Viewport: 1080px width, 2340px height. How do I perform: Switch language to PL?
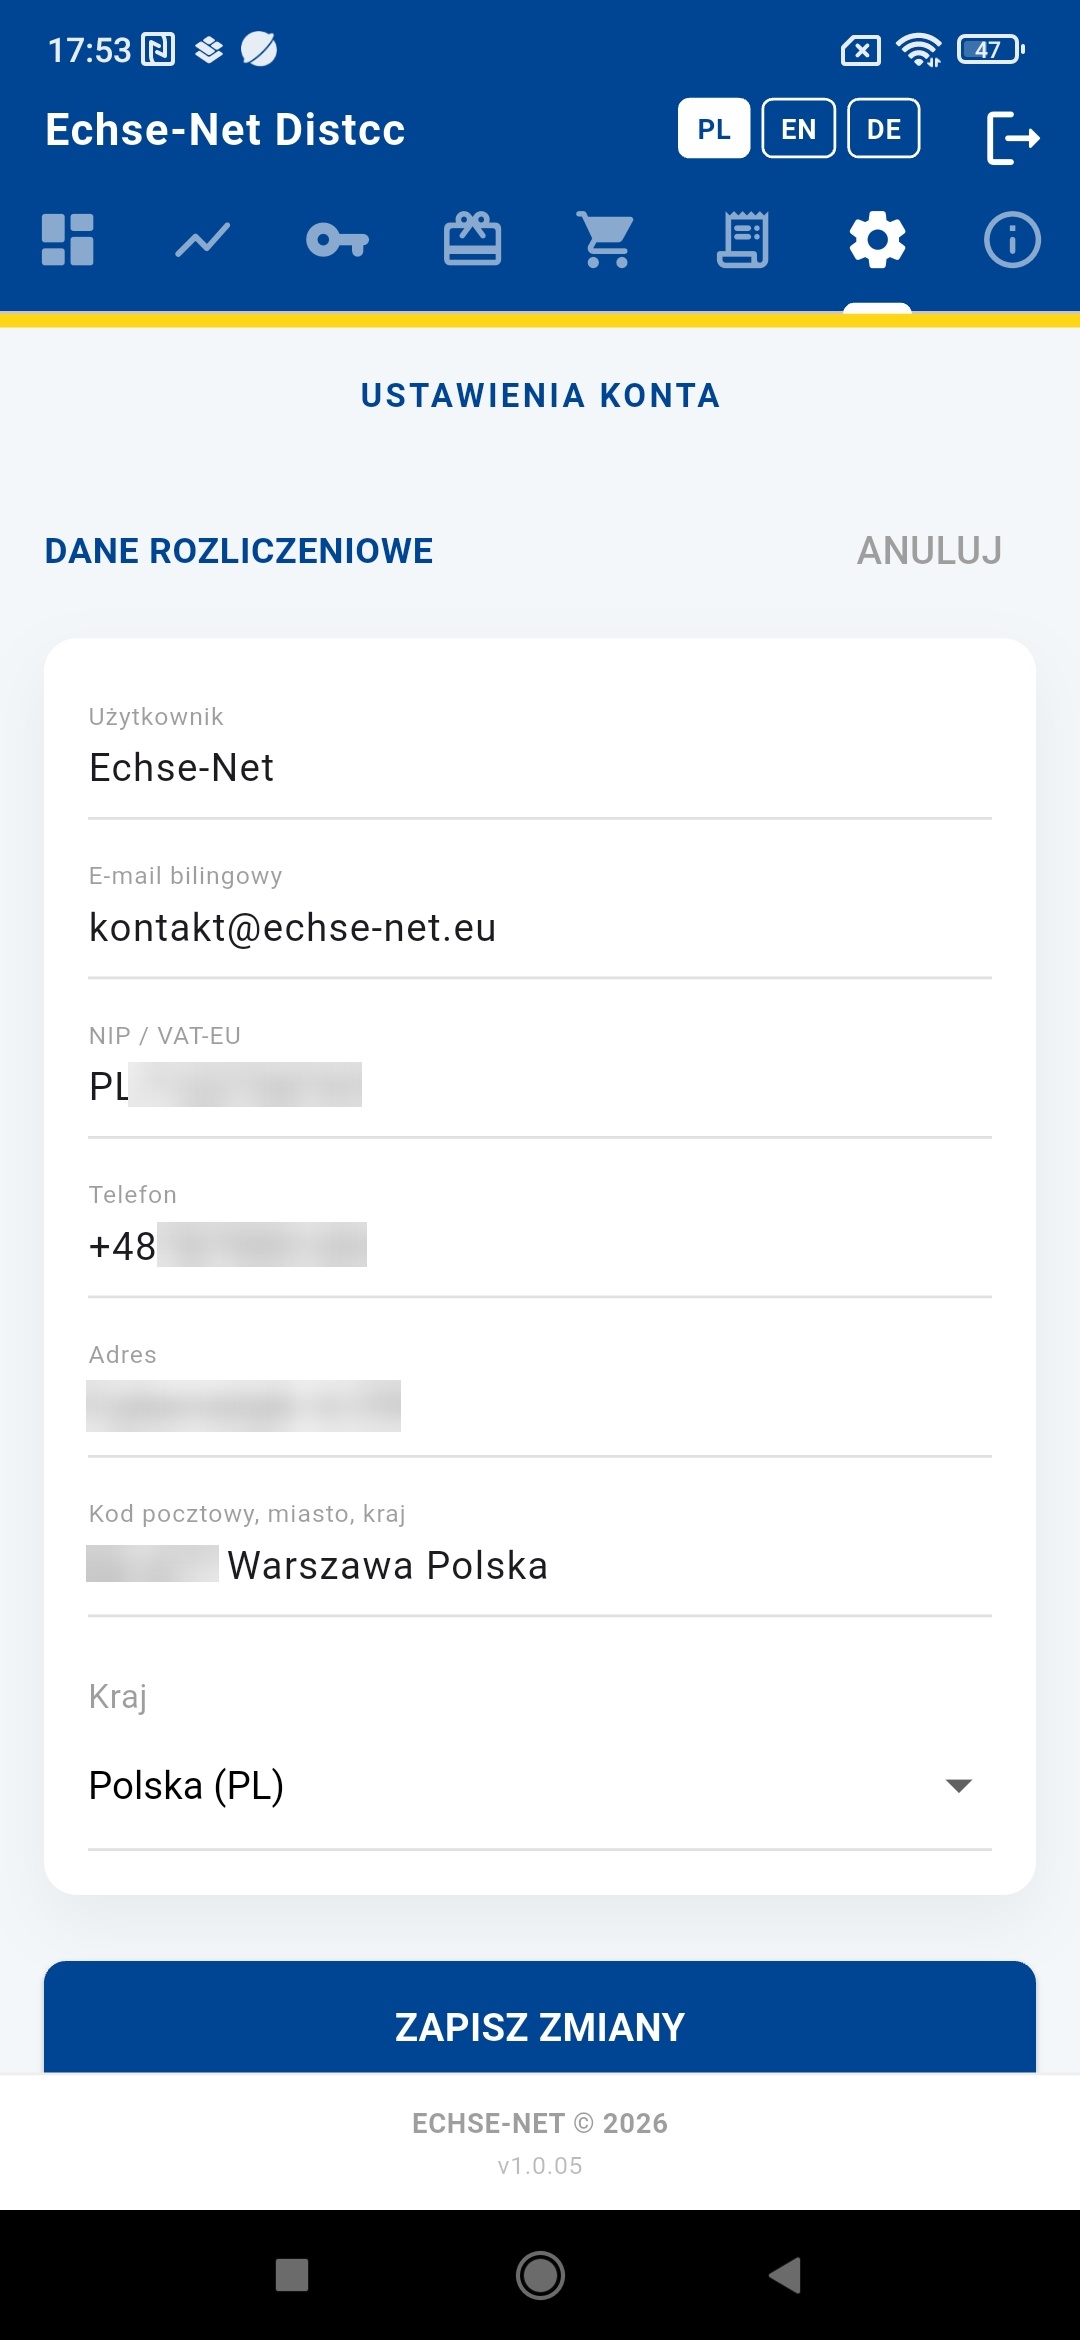click(x=714, y=128)
